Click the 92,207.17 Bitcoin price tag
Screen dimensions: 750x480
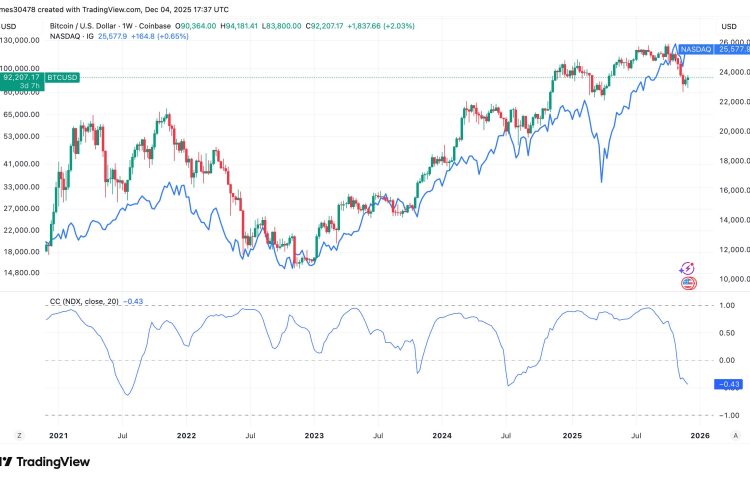click(22, 76)
